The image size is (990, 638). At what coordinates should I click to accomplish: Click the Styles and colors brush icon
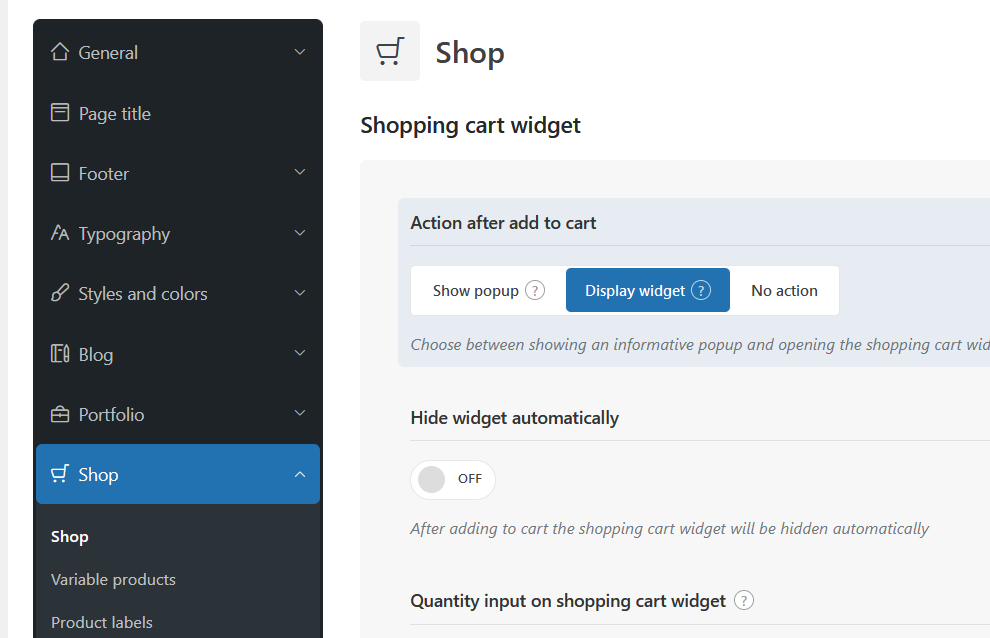click(61, 294)
